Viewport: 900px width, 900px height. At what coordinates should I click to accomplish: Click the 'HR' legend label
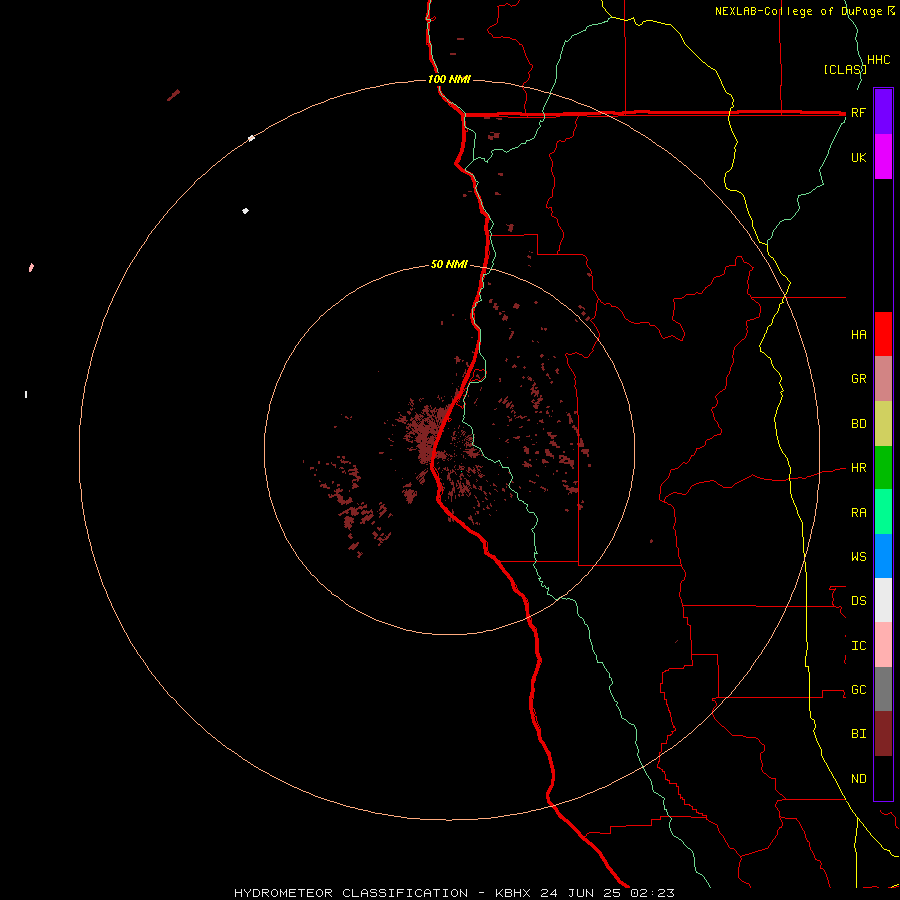click(x=858, y=468)
